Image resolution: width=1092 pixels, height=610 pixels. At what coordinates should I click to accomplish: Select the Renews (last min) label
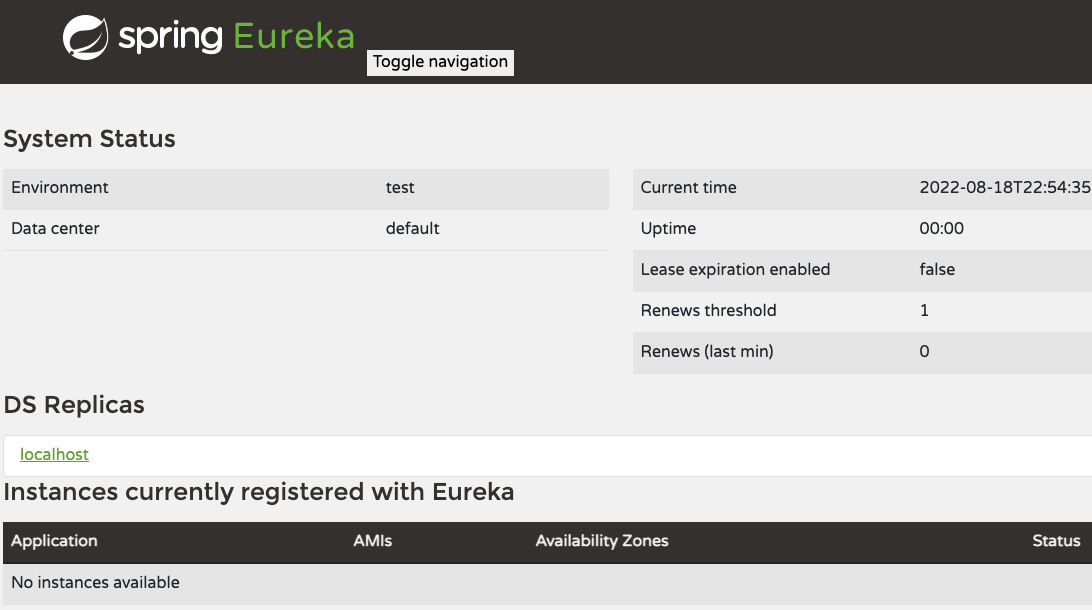(x=707, y=352)
